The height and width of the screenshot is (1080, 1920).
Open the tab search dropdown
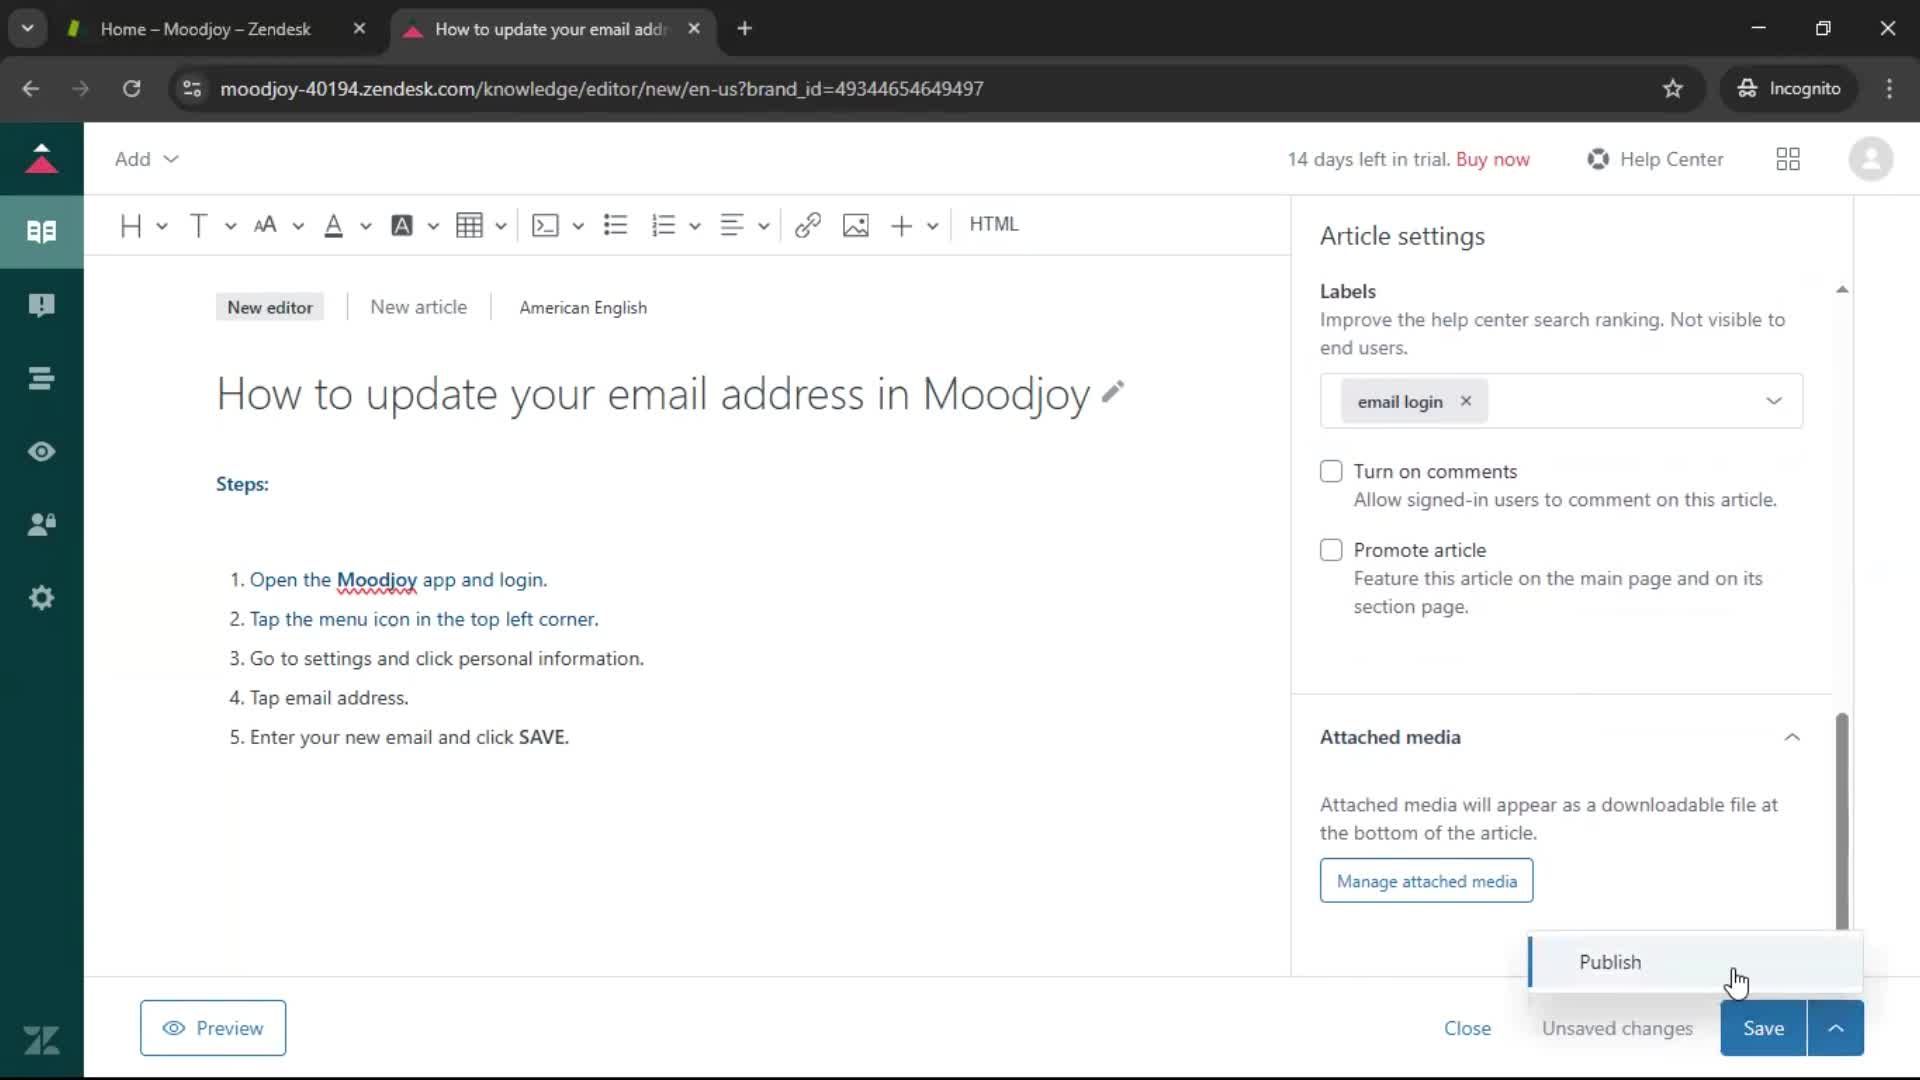28,29
